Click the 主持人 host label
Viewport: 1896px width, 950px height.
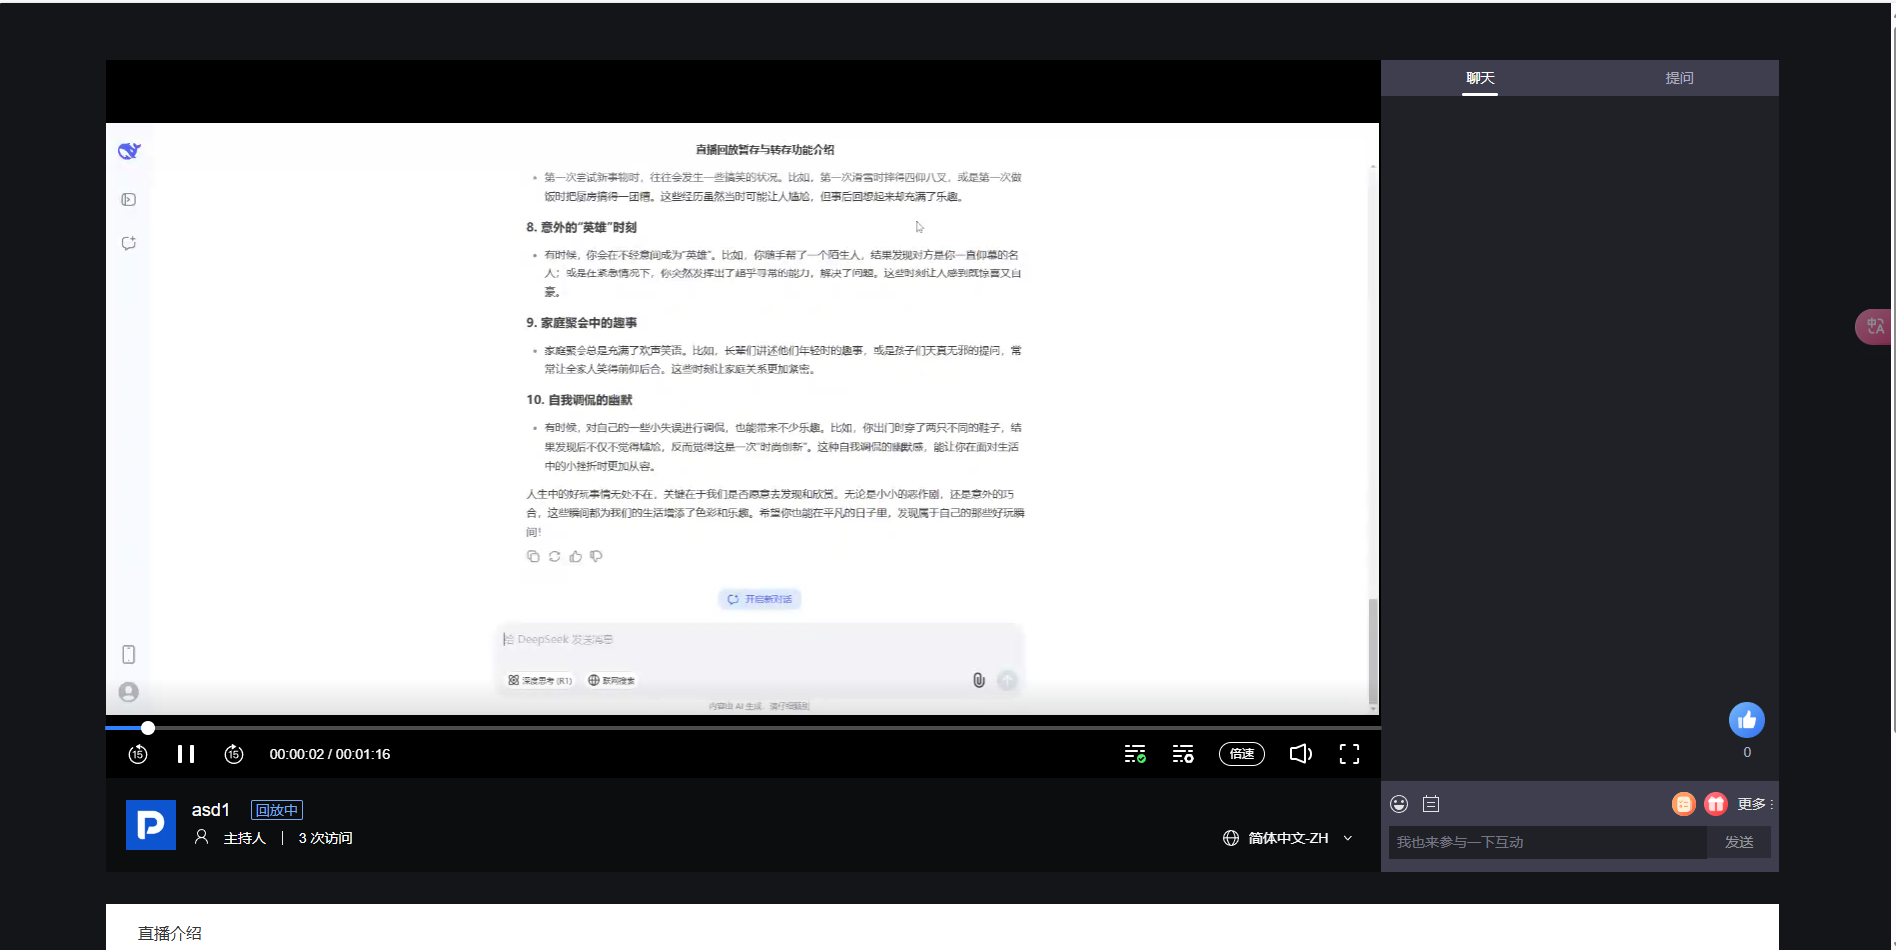[x=244, y=838]
